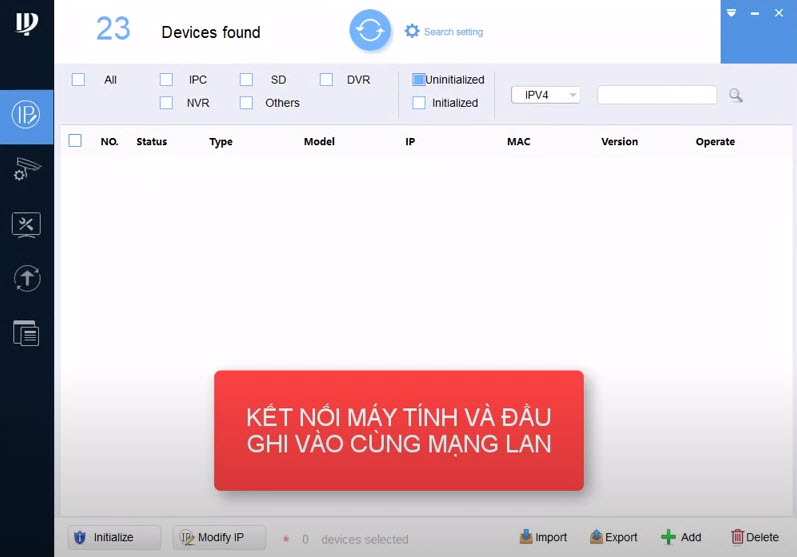Image resolution: width=797 pixels, height=557 pixels.
Task: Open the title bar dropdown menu arrow
Action: [x=732, y=13]
